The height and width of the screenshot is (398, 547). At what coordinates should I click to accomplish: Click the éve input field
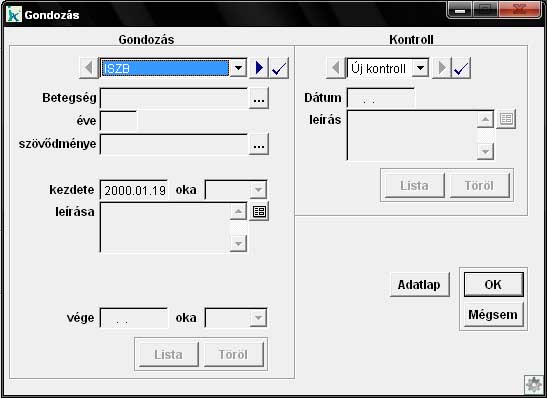[118, 121]
